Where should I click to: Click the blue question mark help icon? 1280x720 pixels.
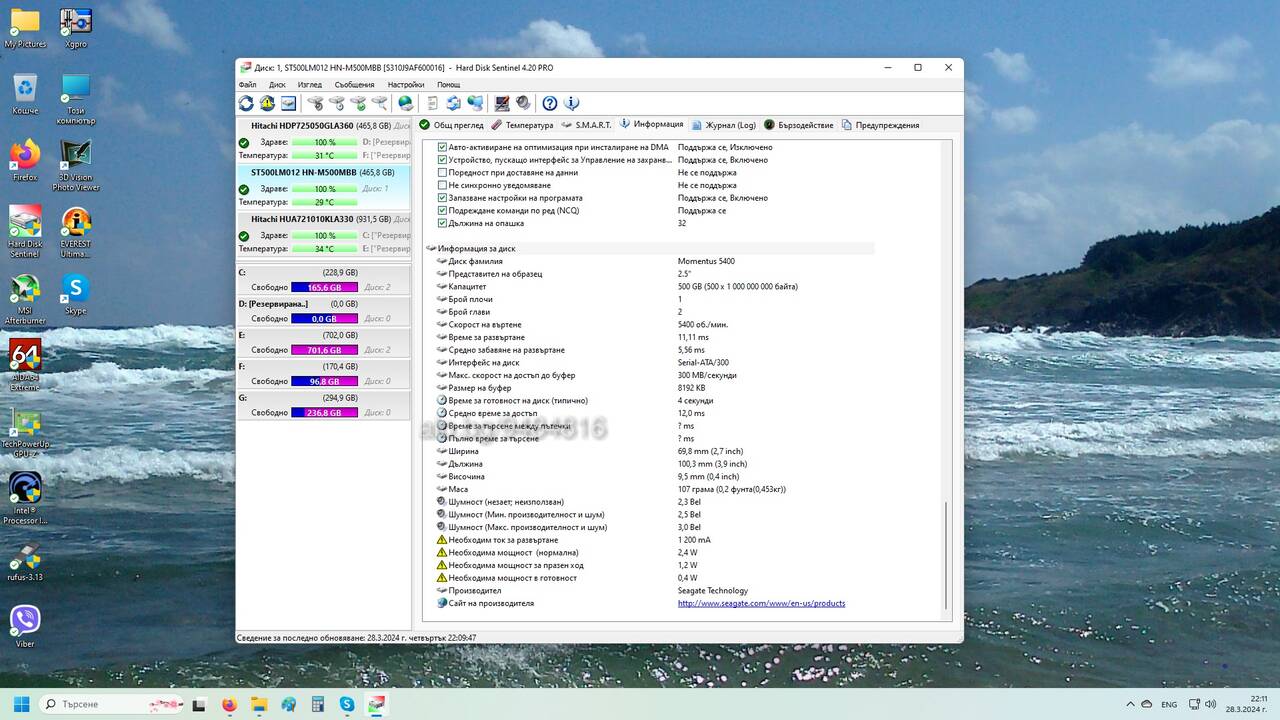[550, 103]
